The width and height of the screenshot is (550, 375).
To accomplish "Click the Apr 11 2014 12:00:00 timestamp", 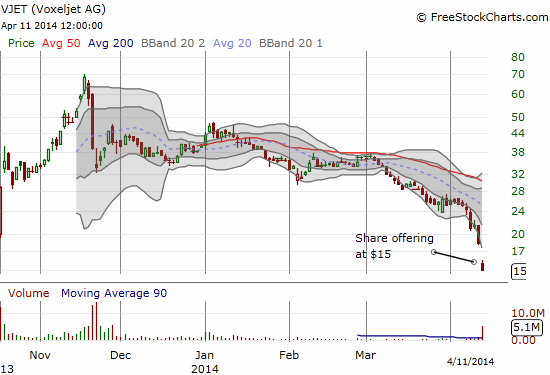I will 52,26.
